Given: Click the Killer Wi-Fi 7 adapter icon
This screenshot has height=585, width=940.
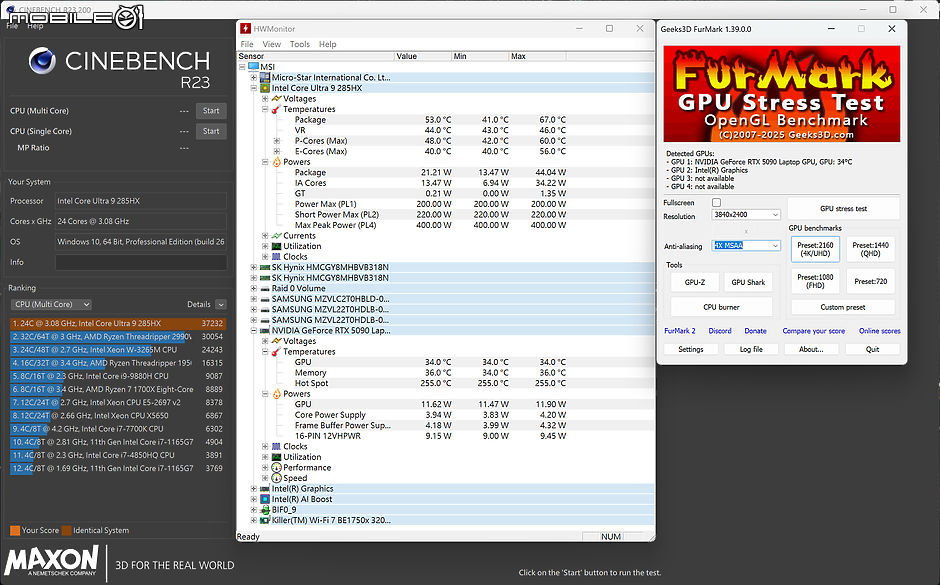Looking at the screenshot, I should pyautogui.click(x=265, y=520).
